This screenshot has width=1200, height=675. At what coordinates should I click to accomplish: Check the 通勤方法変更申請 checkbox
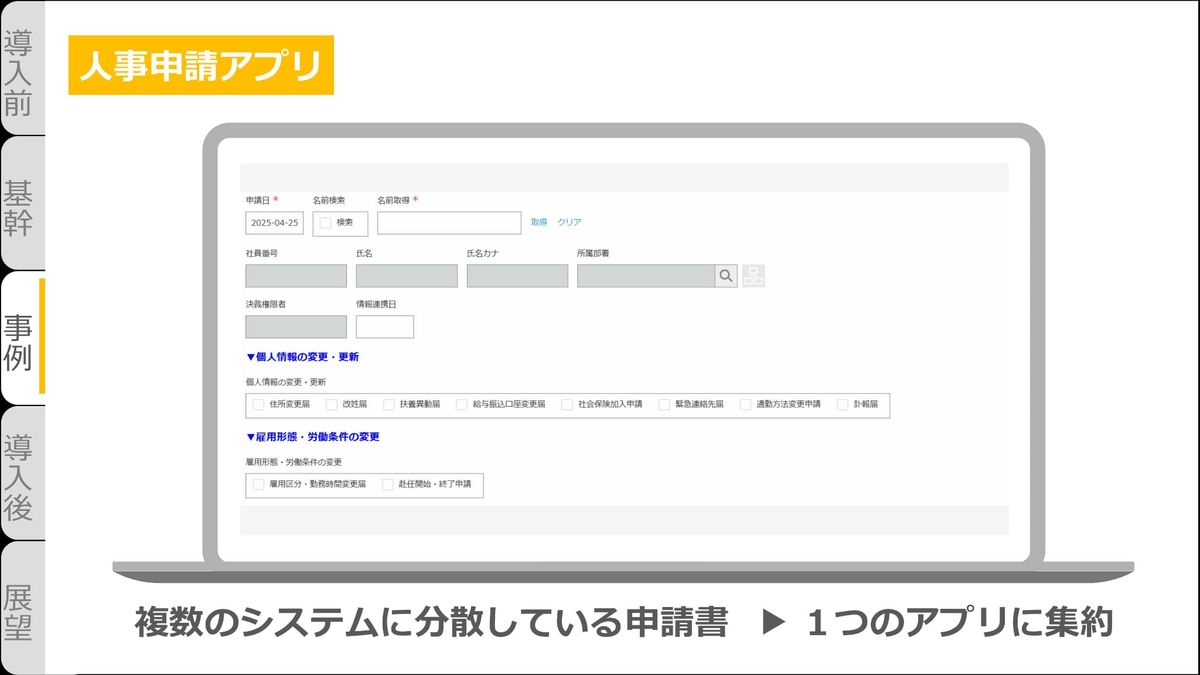pos(745,405)
